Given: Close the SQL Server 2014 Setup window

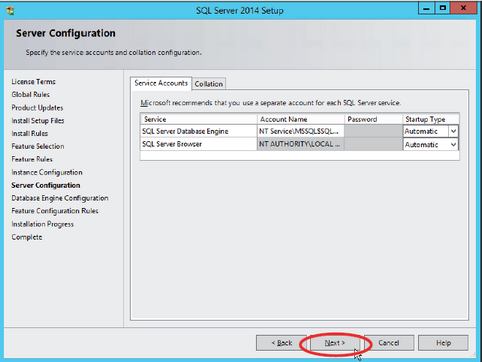Looking at the screenshot, I should (x=463, y=8).
